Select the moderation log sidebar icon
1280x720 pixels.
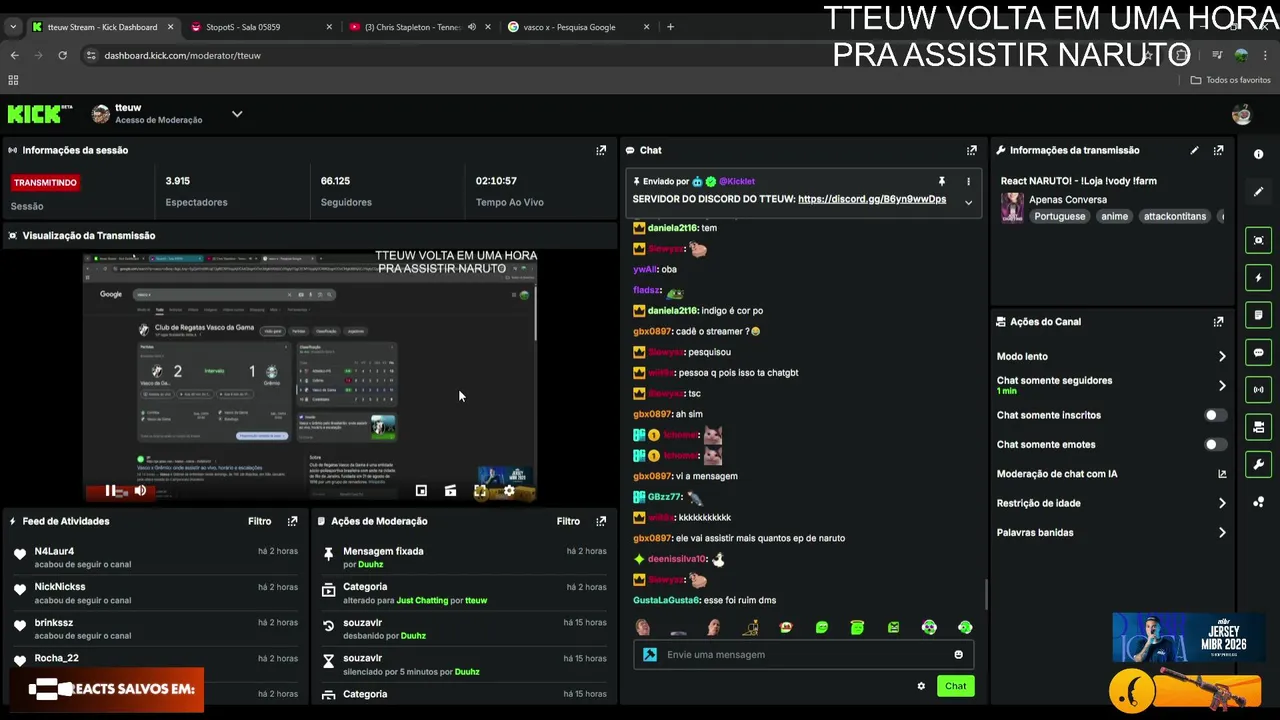(x=1258, y=315)
